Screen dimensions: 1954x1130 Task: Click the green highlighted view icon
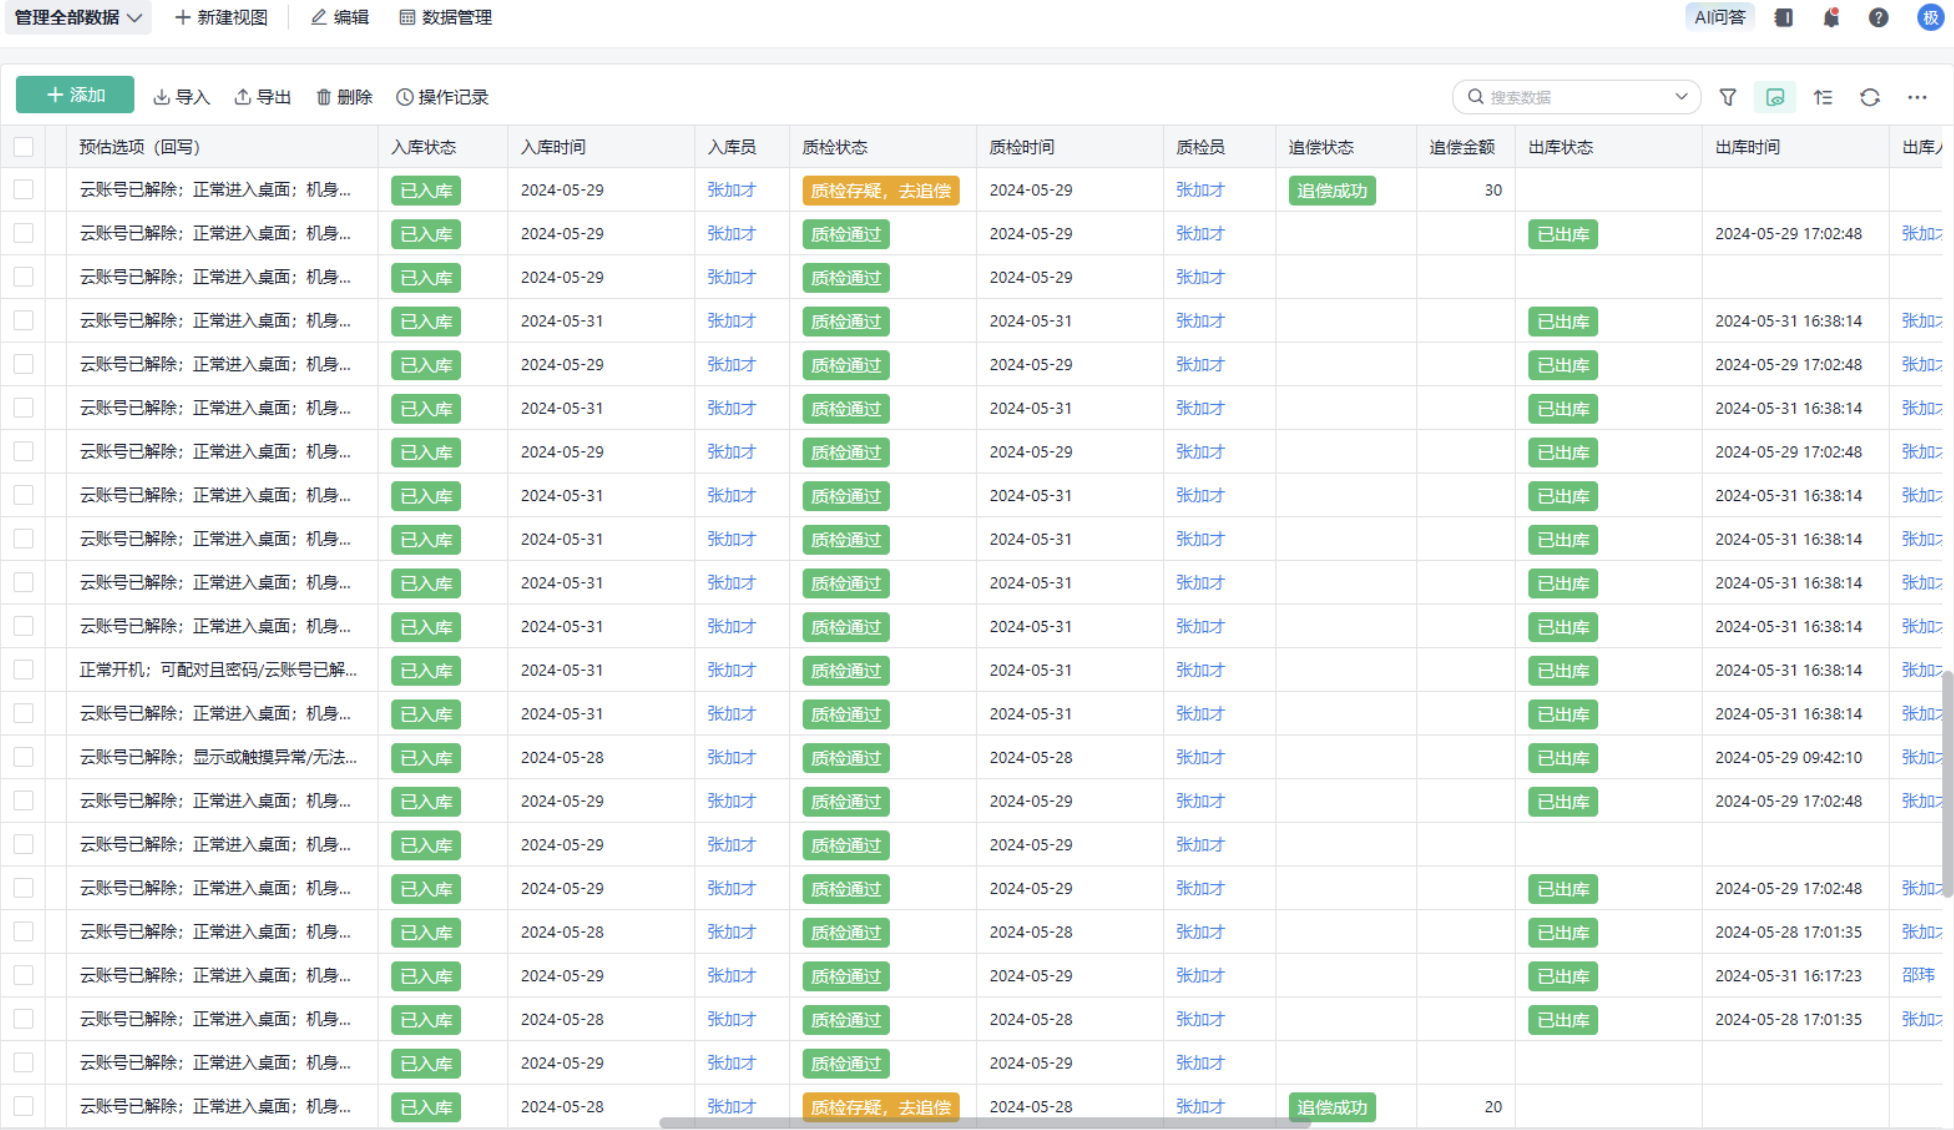(1775, 97)
